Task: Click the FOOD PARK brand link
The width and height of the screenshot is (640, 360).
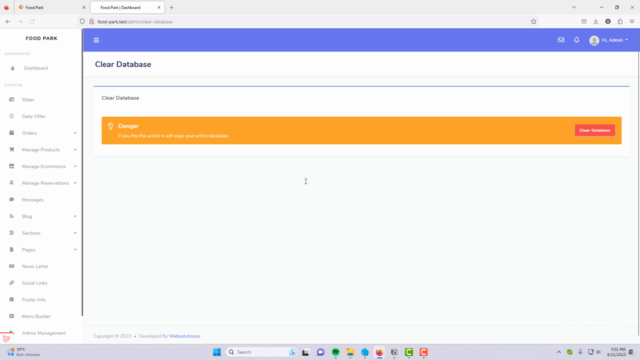Action: coord(41,38)
